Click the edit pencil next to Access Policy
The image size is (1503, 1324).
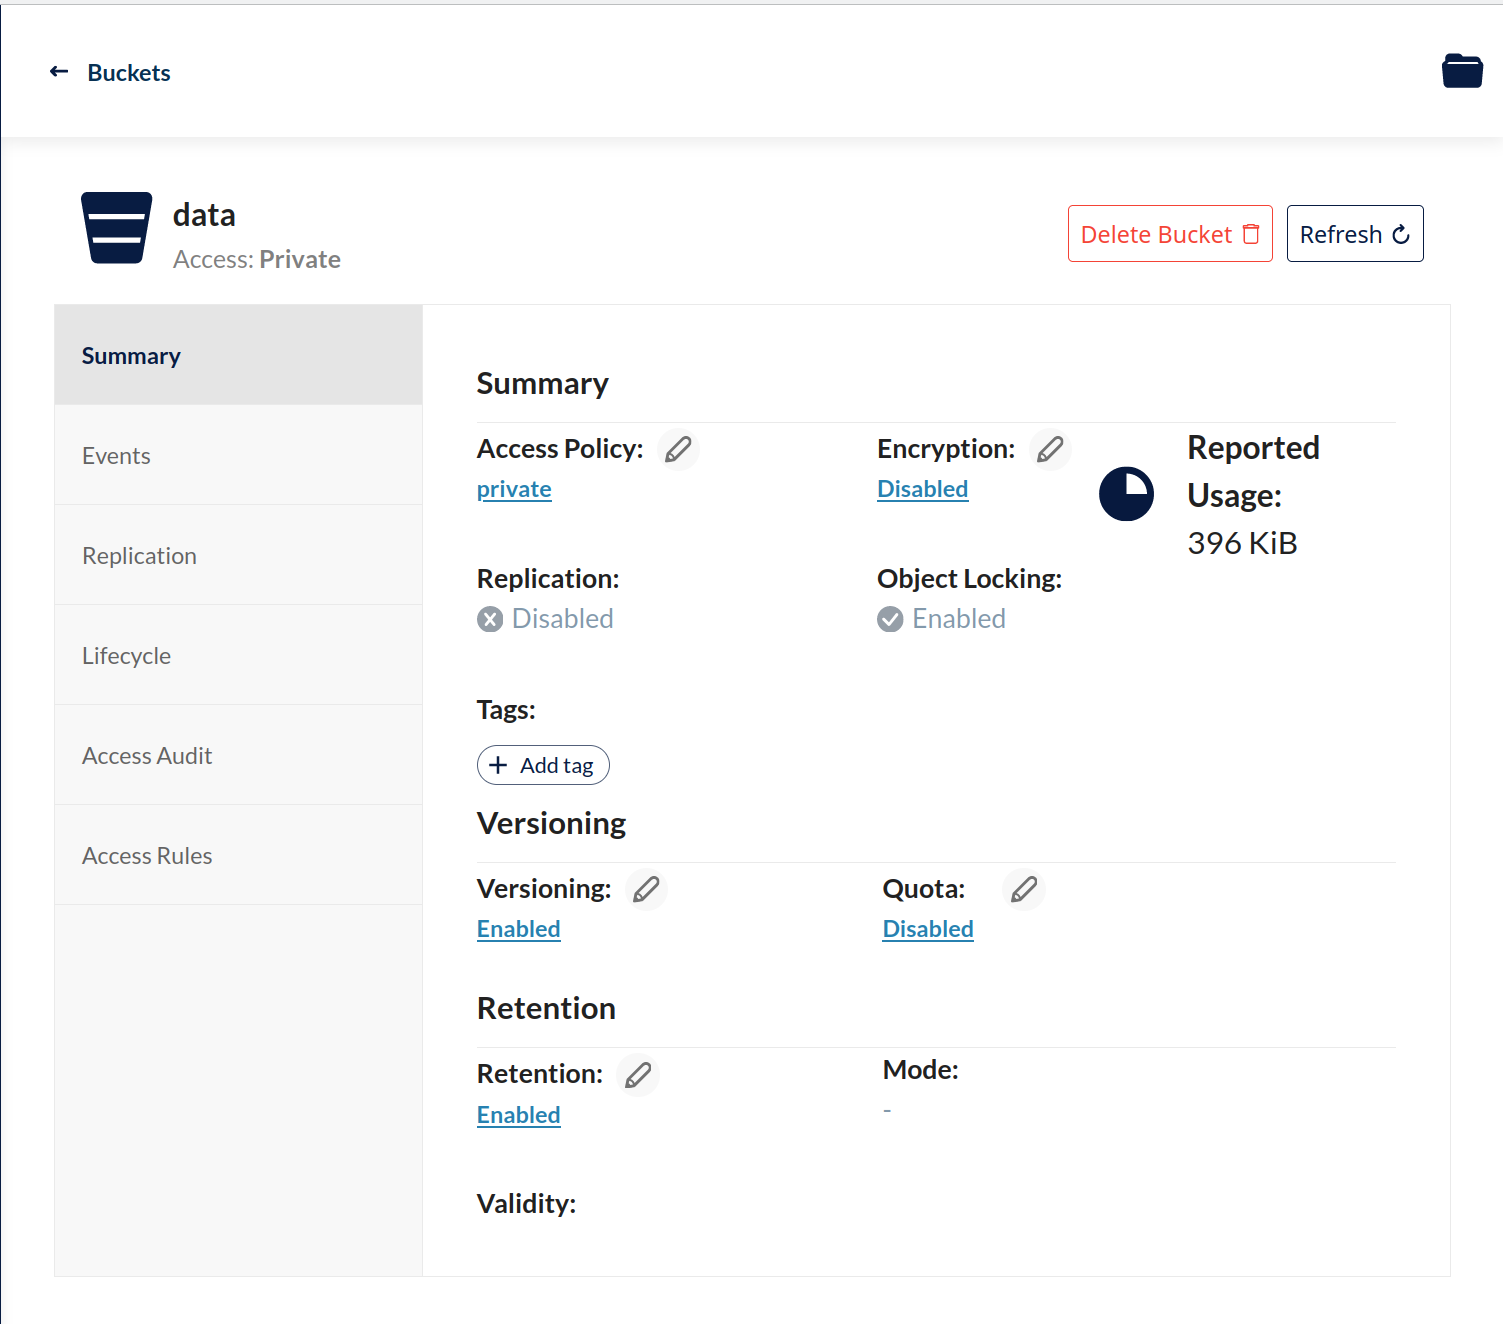[x=678, y=449]
